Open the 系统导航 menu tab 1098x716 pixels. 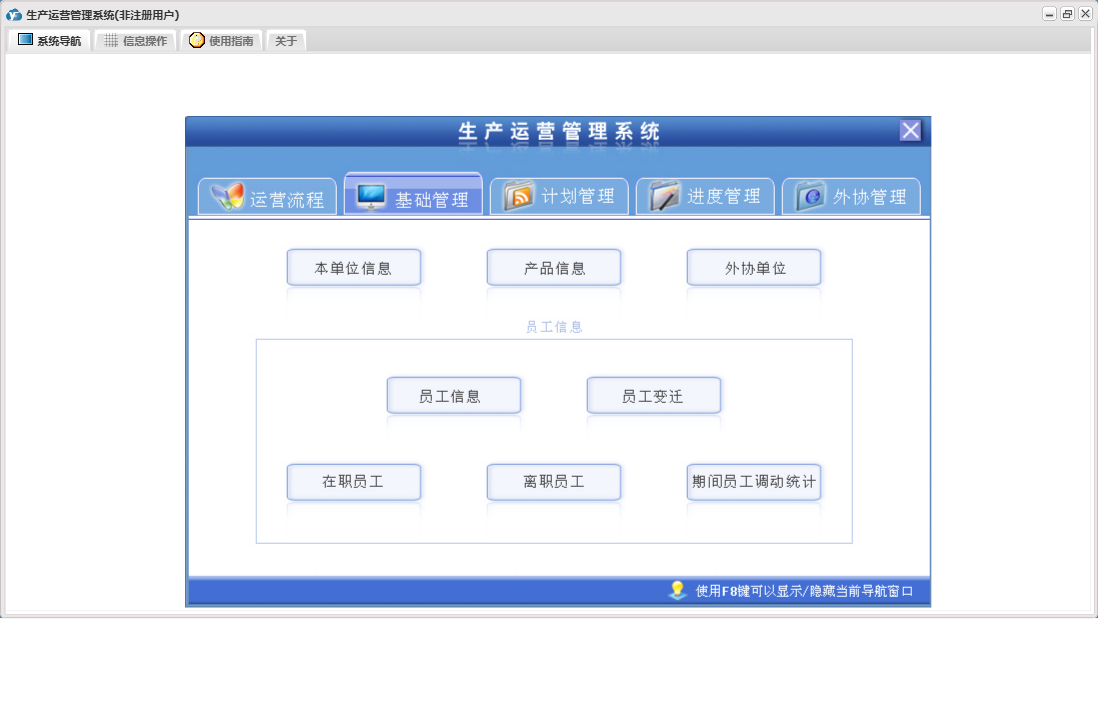(x=50, y=41)
